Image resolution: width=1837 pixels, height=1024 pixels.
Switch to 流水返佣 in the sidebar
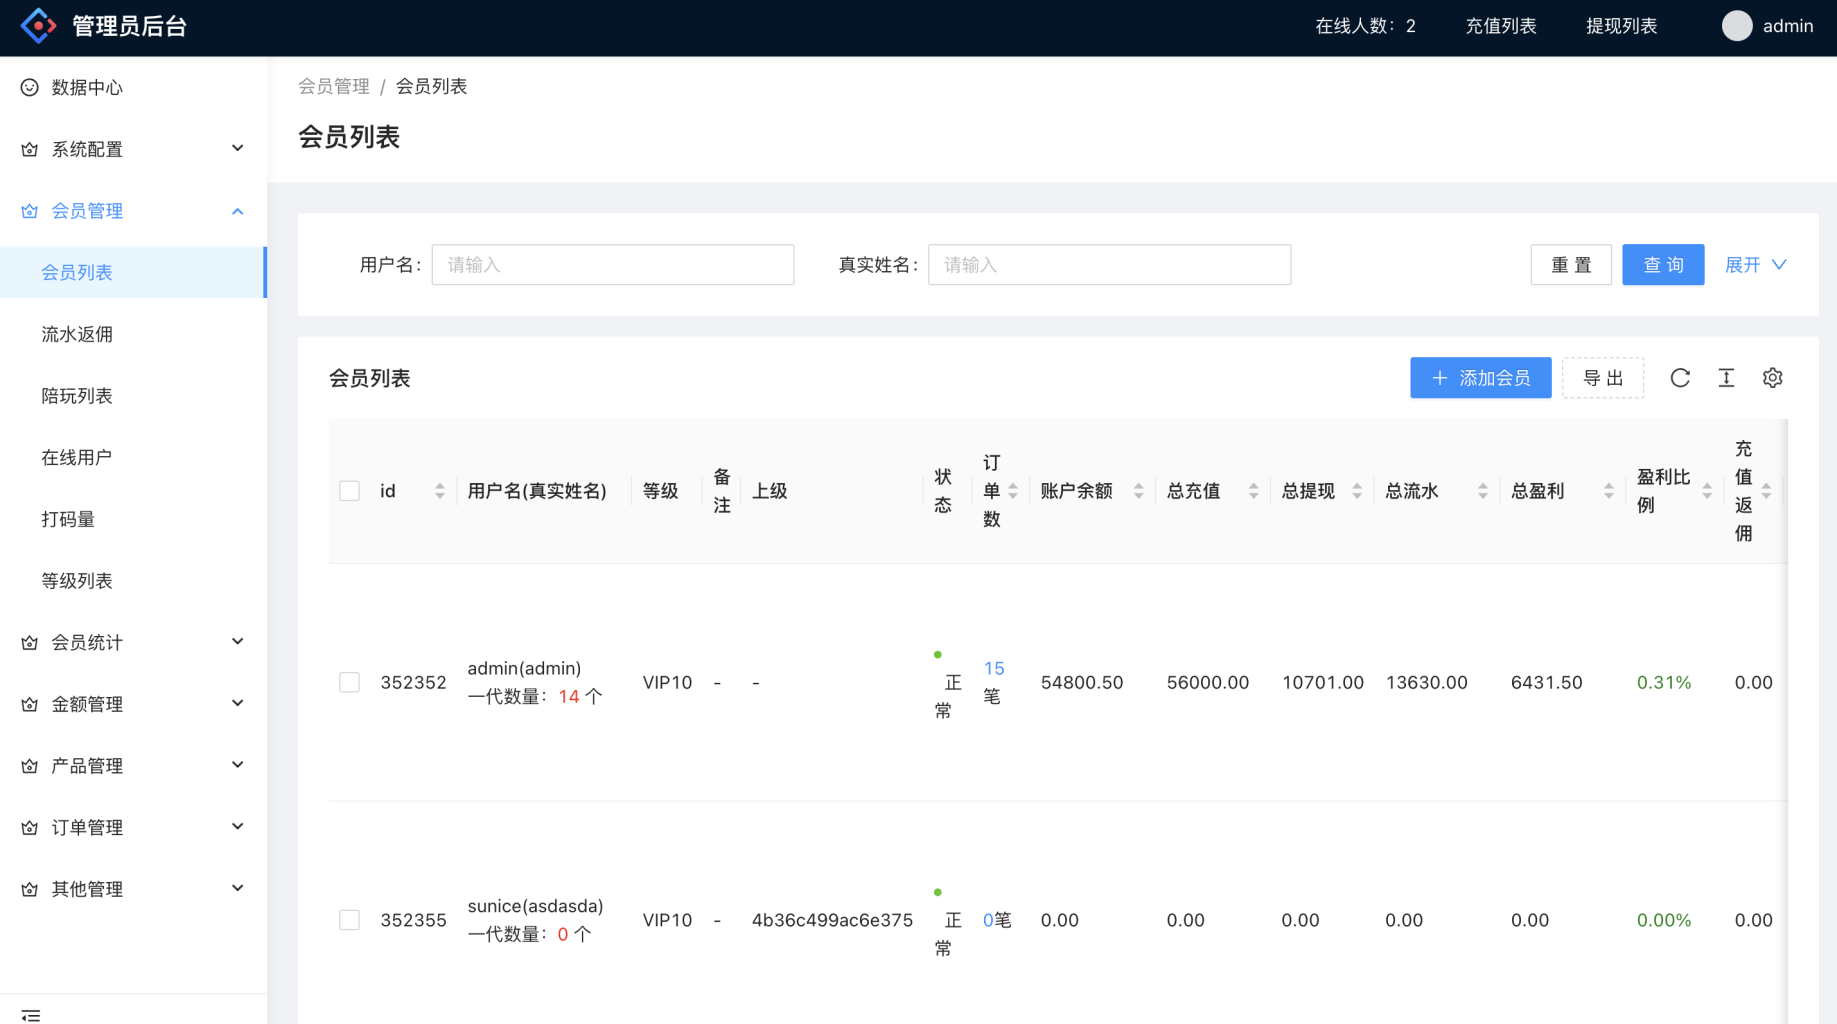[76, 333]
